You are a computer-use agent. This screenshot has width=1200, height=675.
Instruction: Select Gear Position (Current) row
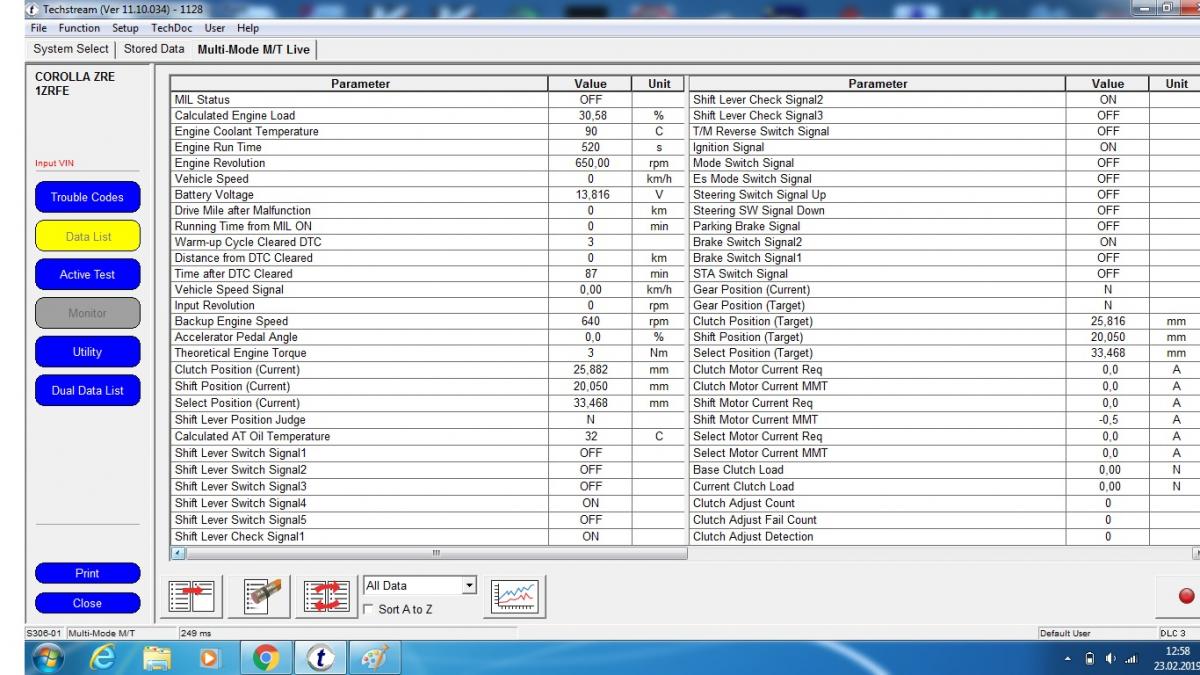[x=944, y=290]
